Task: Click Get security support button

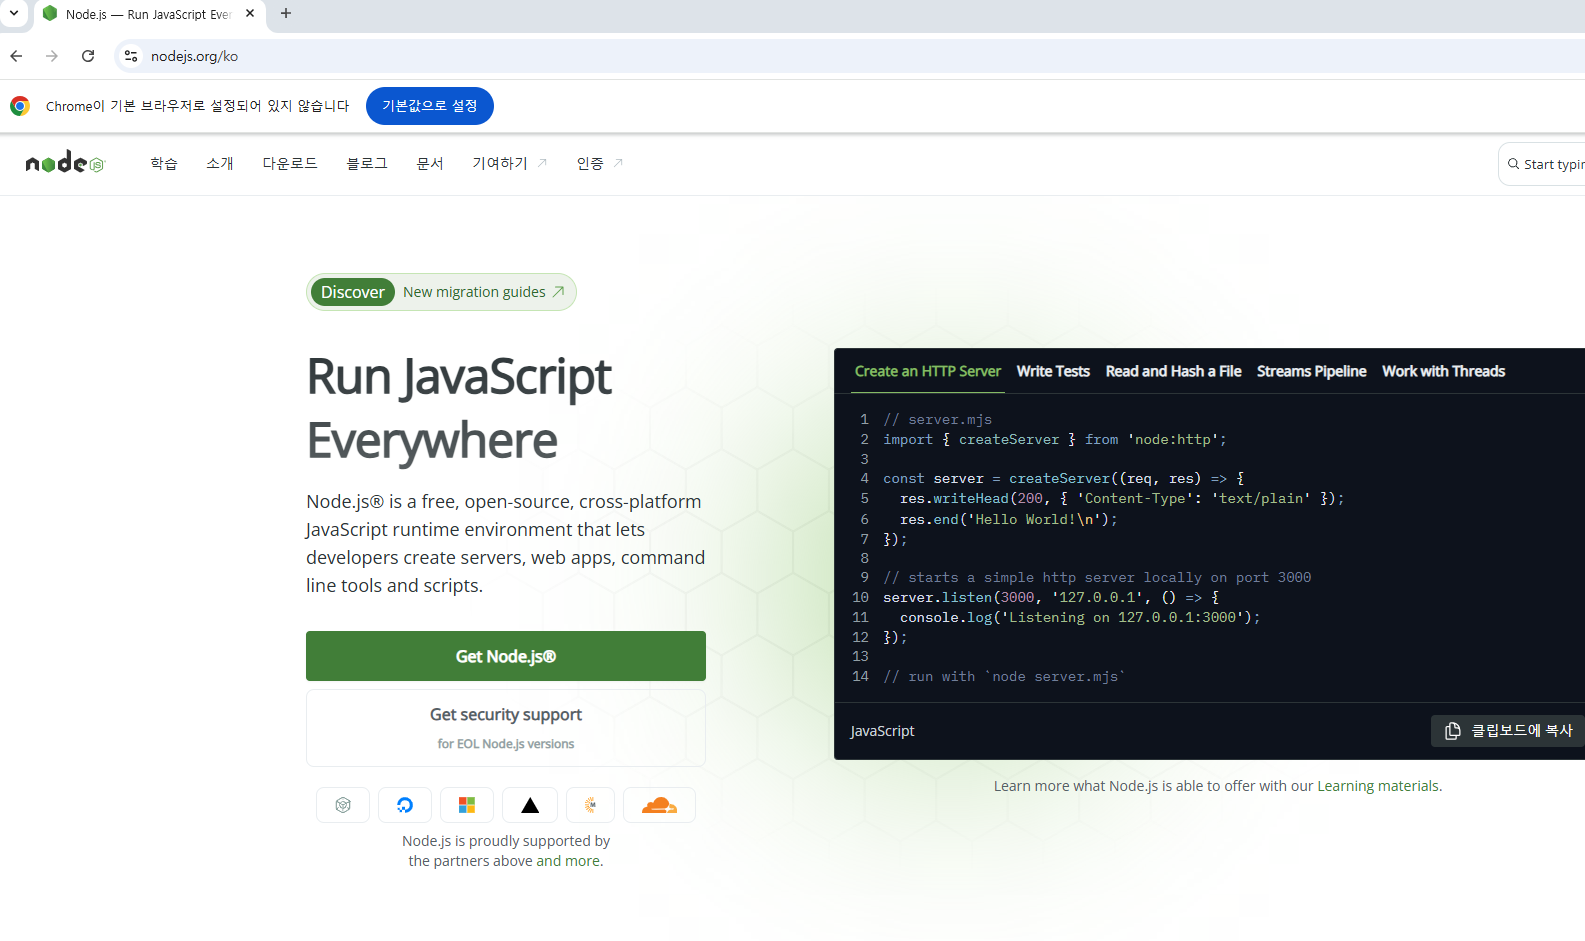Action: point(506,728)
